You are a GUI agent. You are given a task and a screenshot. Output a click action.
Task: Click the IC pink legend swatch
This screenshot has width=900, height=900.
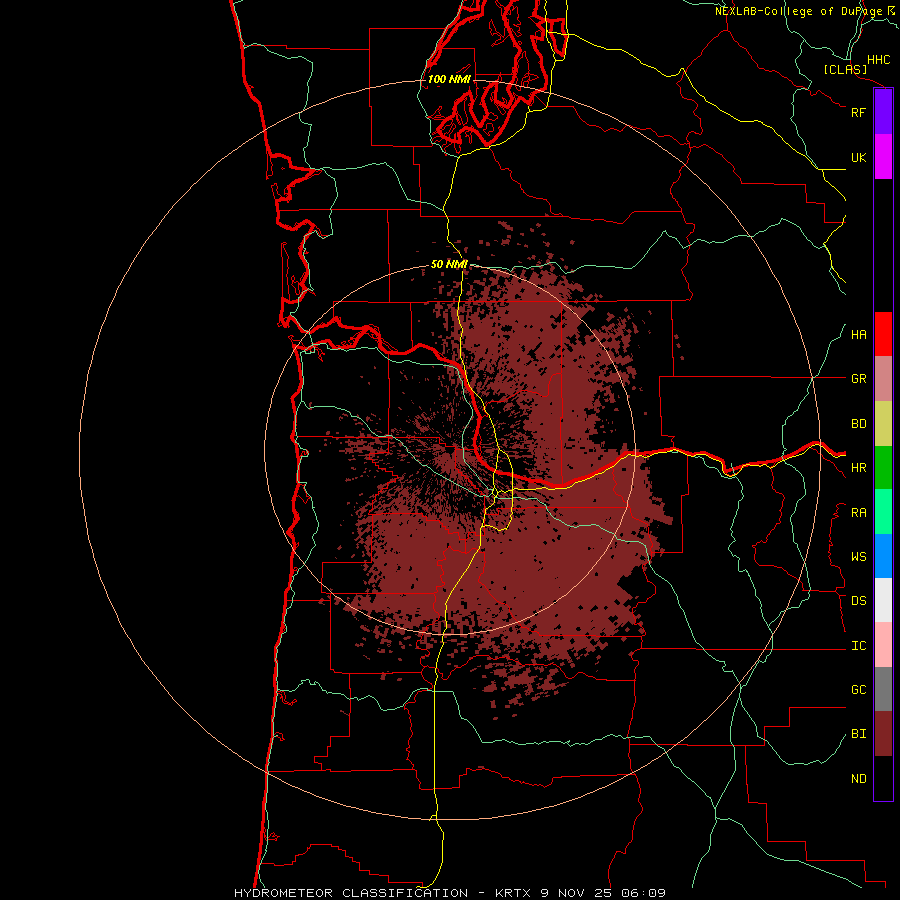tap(883, 645)
